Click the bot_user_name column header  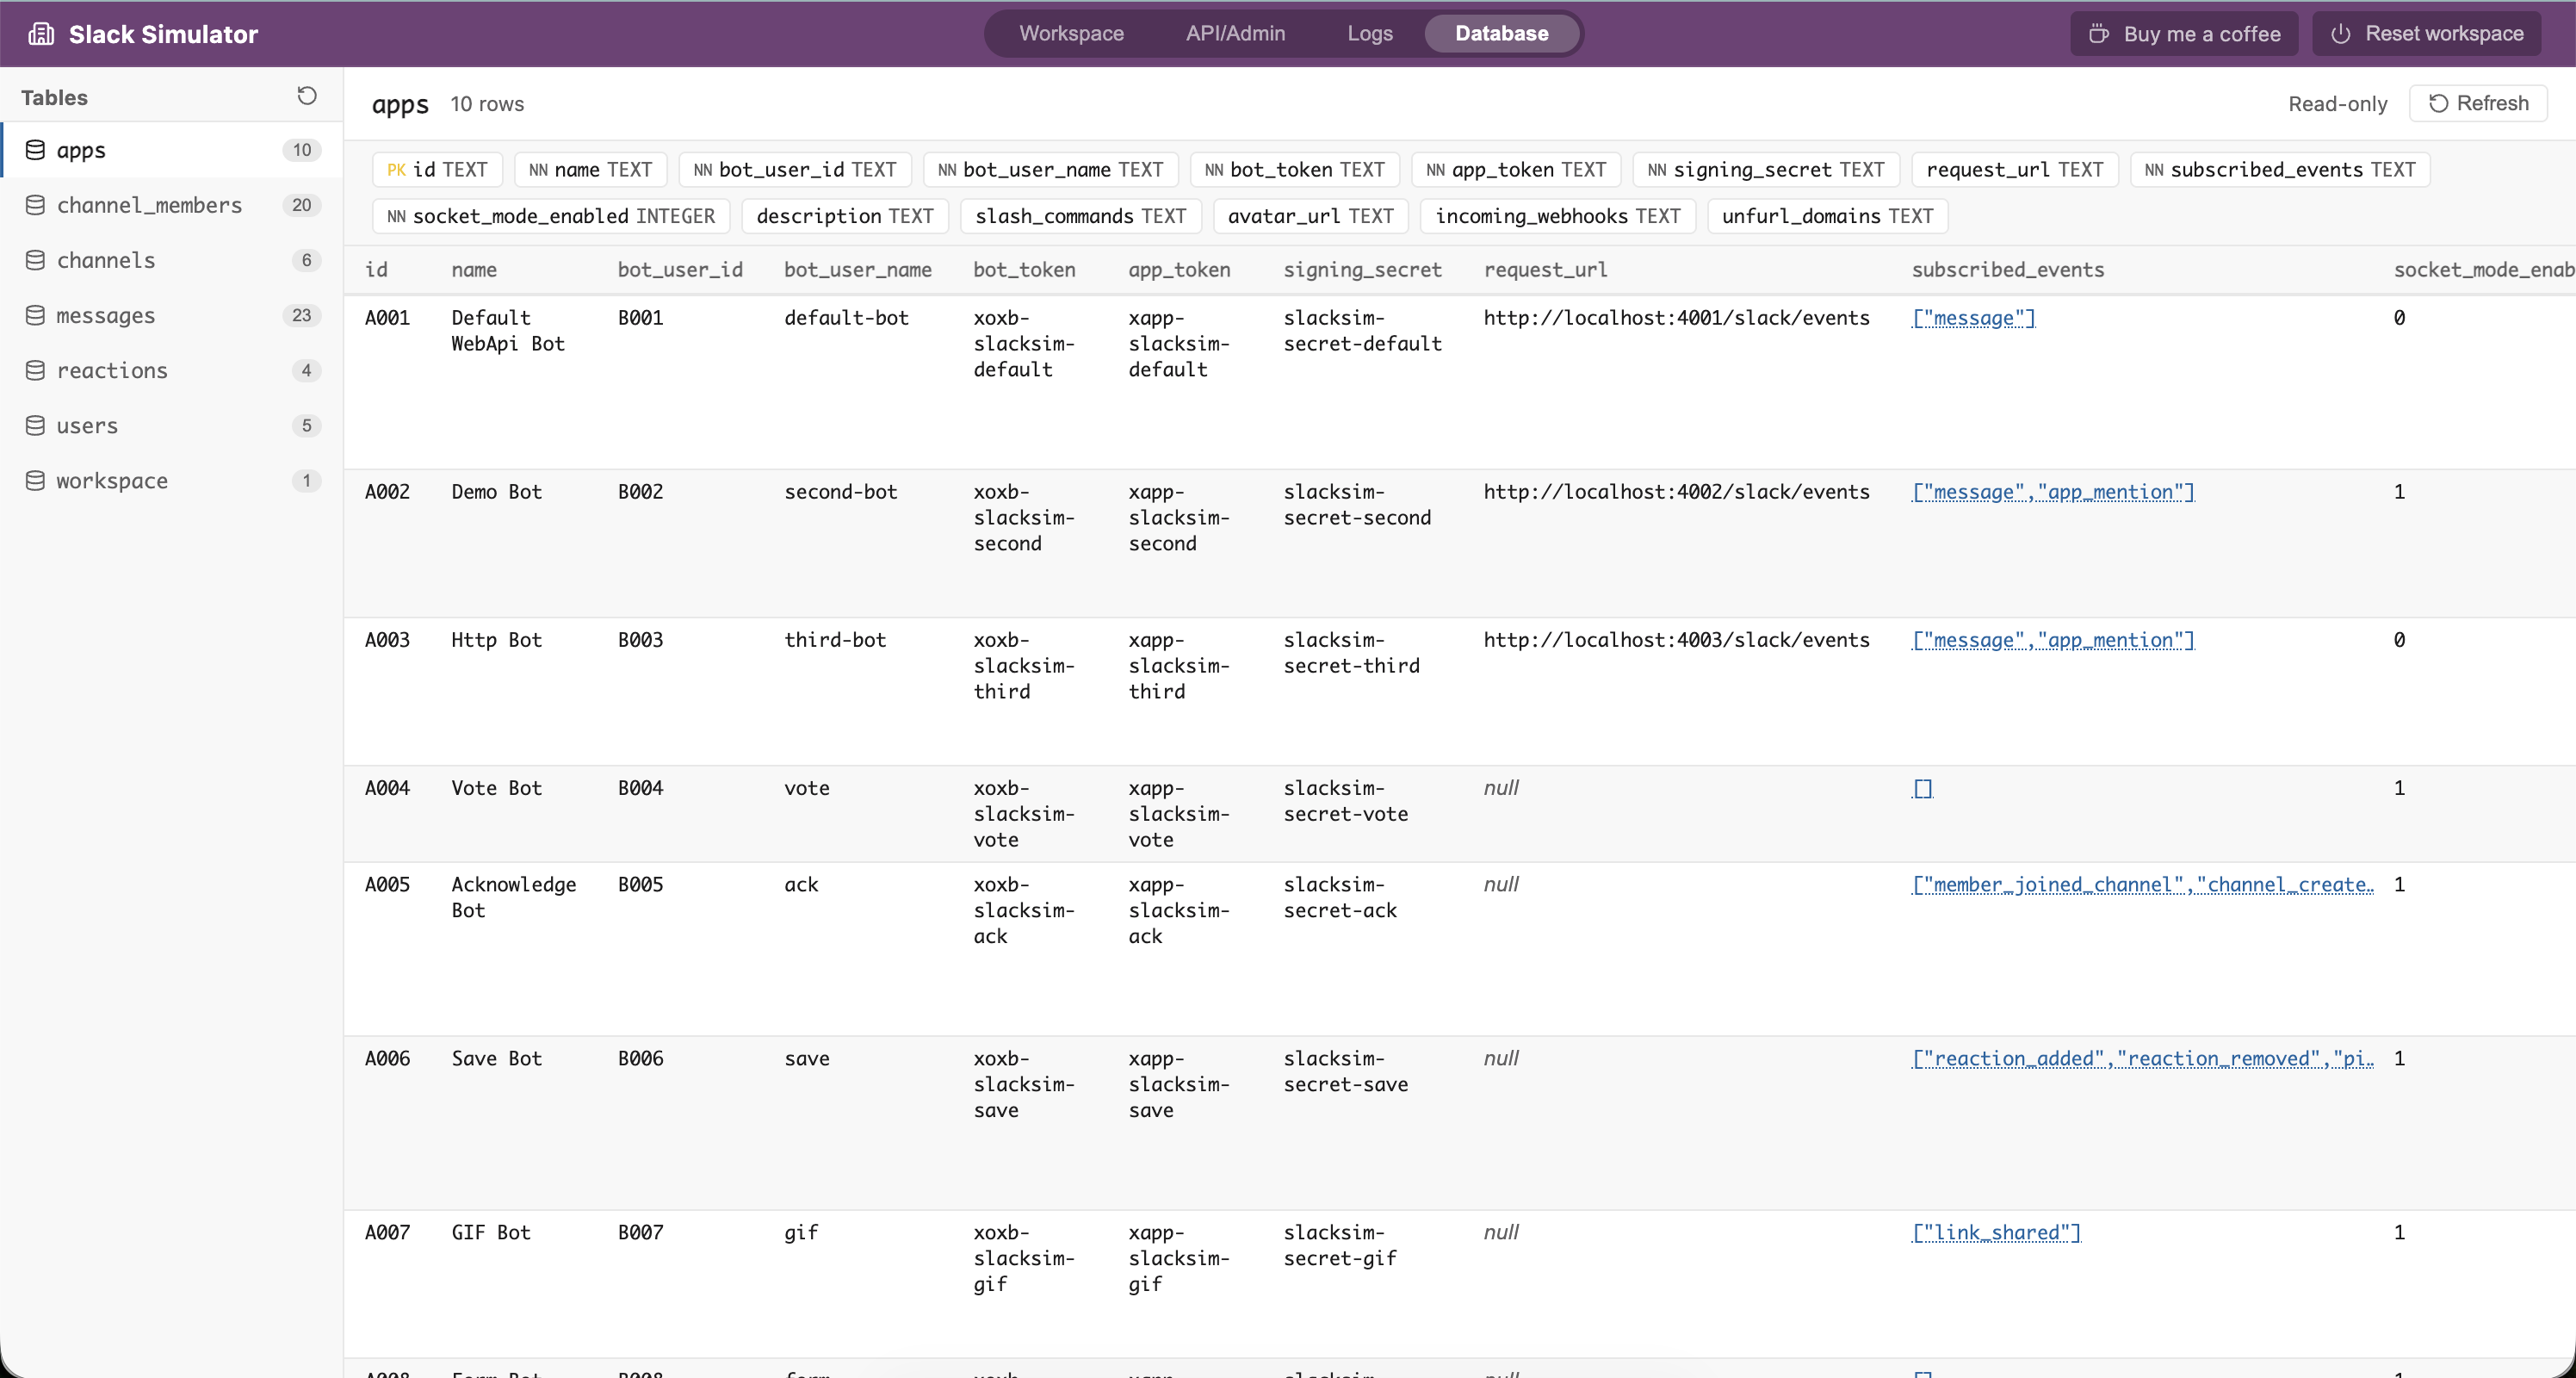click(x=858, y=270)
